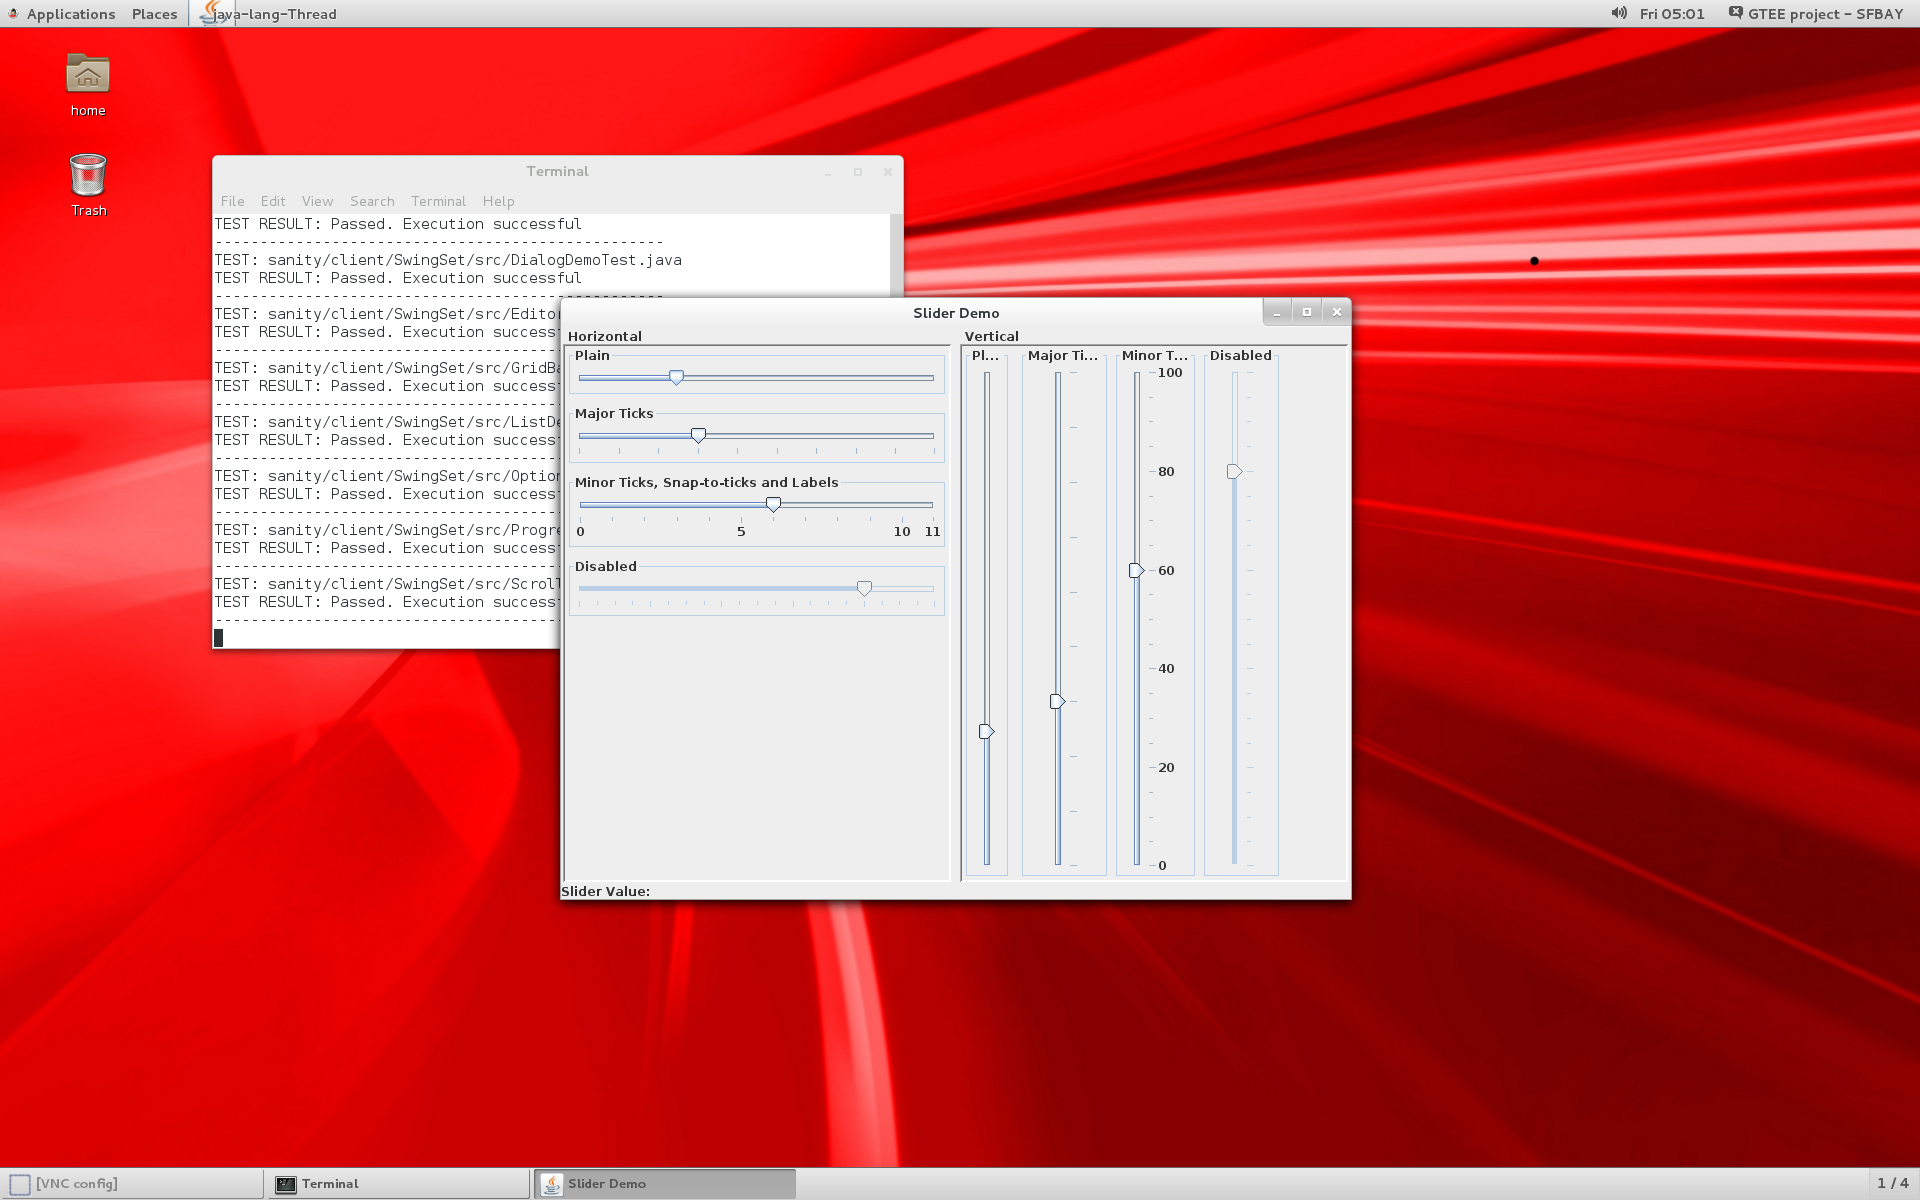Screen dimensions: 1920x1200
Task: Open the Places menu
Action: [x=154, y=14]
